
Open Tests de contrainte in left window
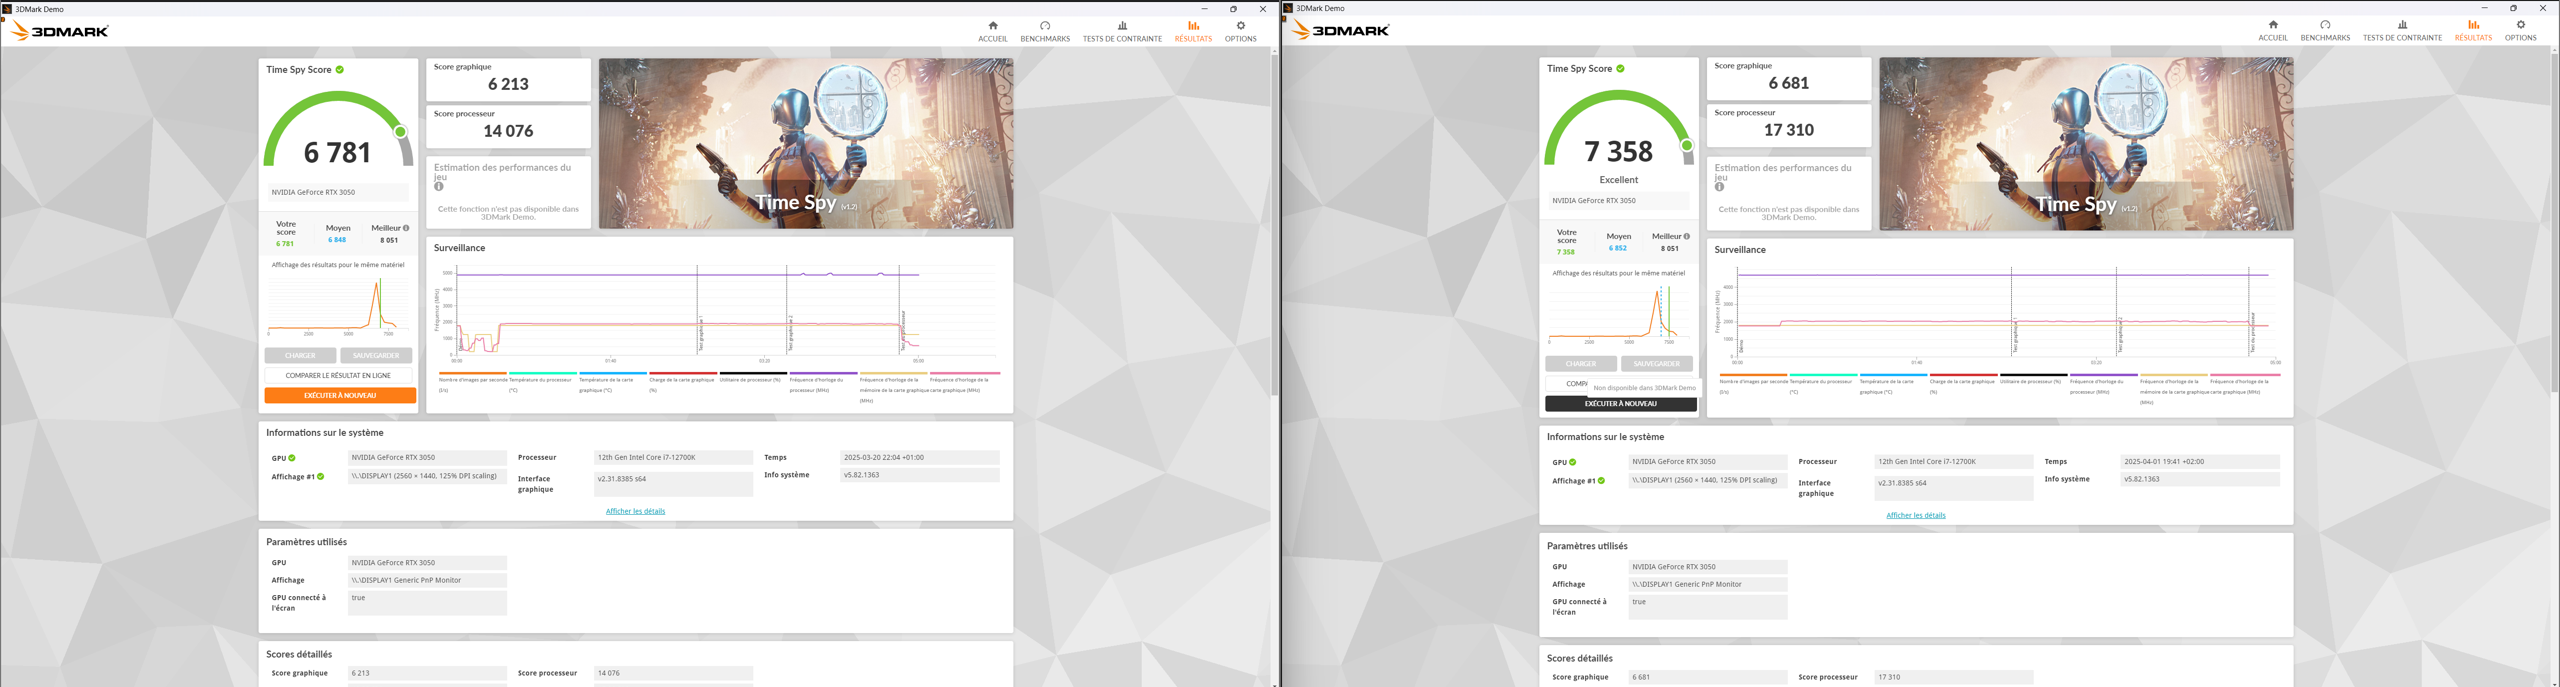pyautogui.click(x=1122, y=31)
